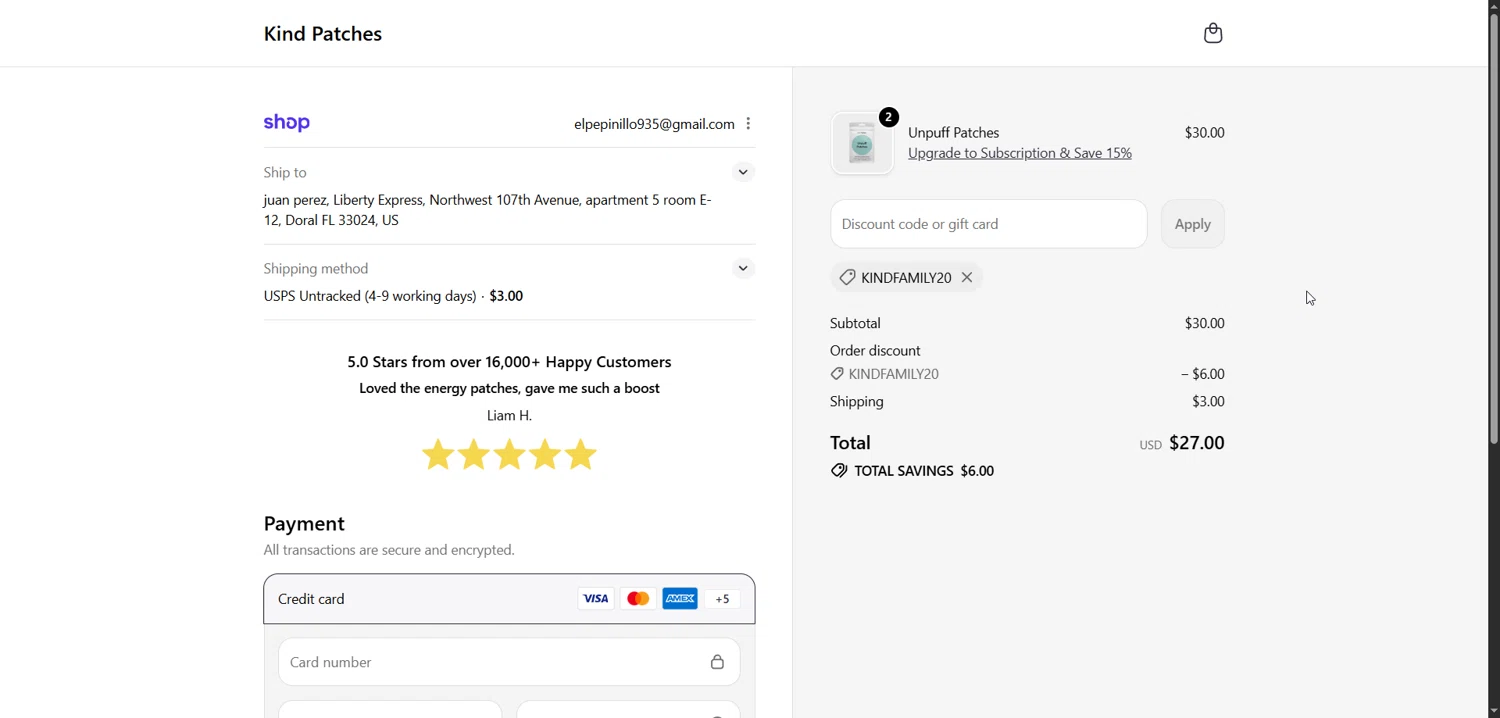
Task: Focus the Discount code or gift card field
Action: click(988, 224)
